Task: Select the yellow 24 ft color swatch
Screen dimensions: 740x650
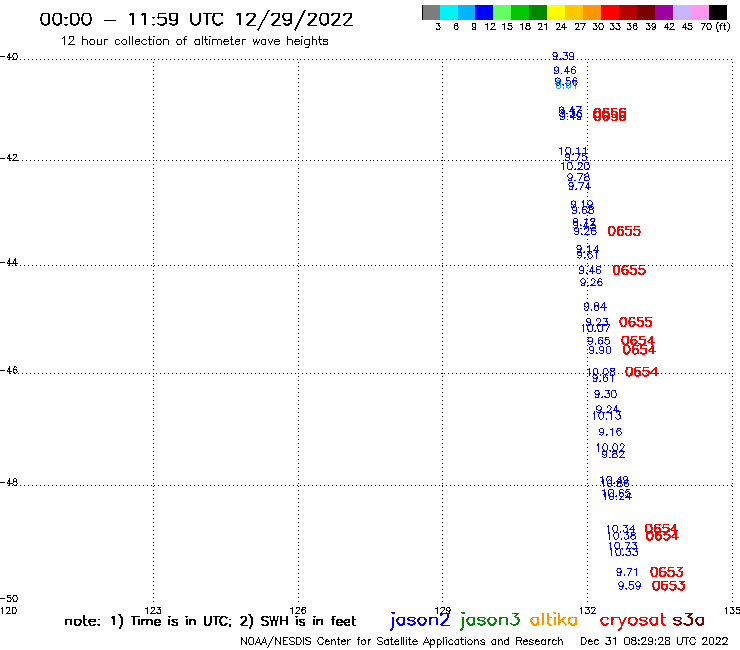Action: click(556, 12)
